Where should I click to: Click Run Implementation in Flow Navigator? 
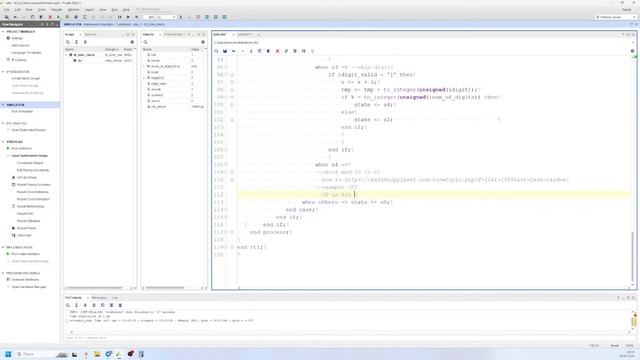point(26,254)
